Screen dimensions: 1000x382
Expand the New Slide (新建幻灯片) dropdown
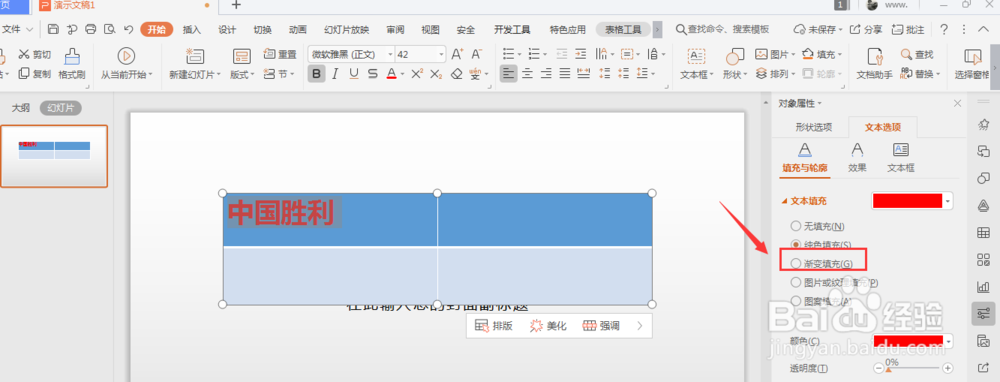tap(195, 75)
